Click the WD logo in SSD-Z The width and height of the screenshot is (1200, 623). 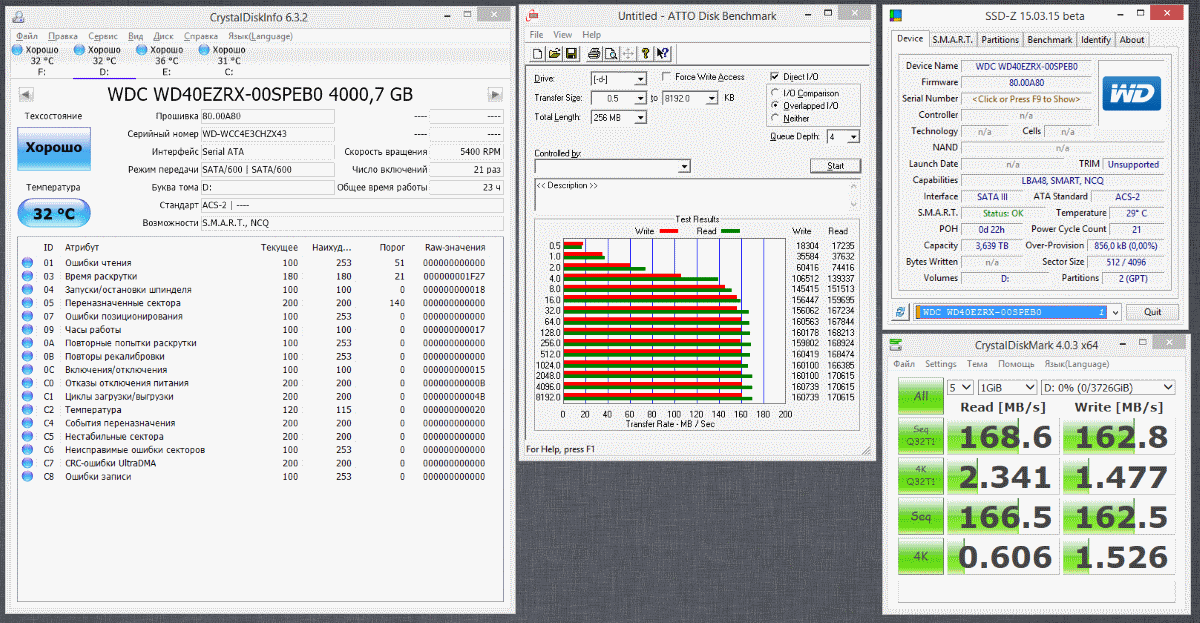click(1131, 95)
